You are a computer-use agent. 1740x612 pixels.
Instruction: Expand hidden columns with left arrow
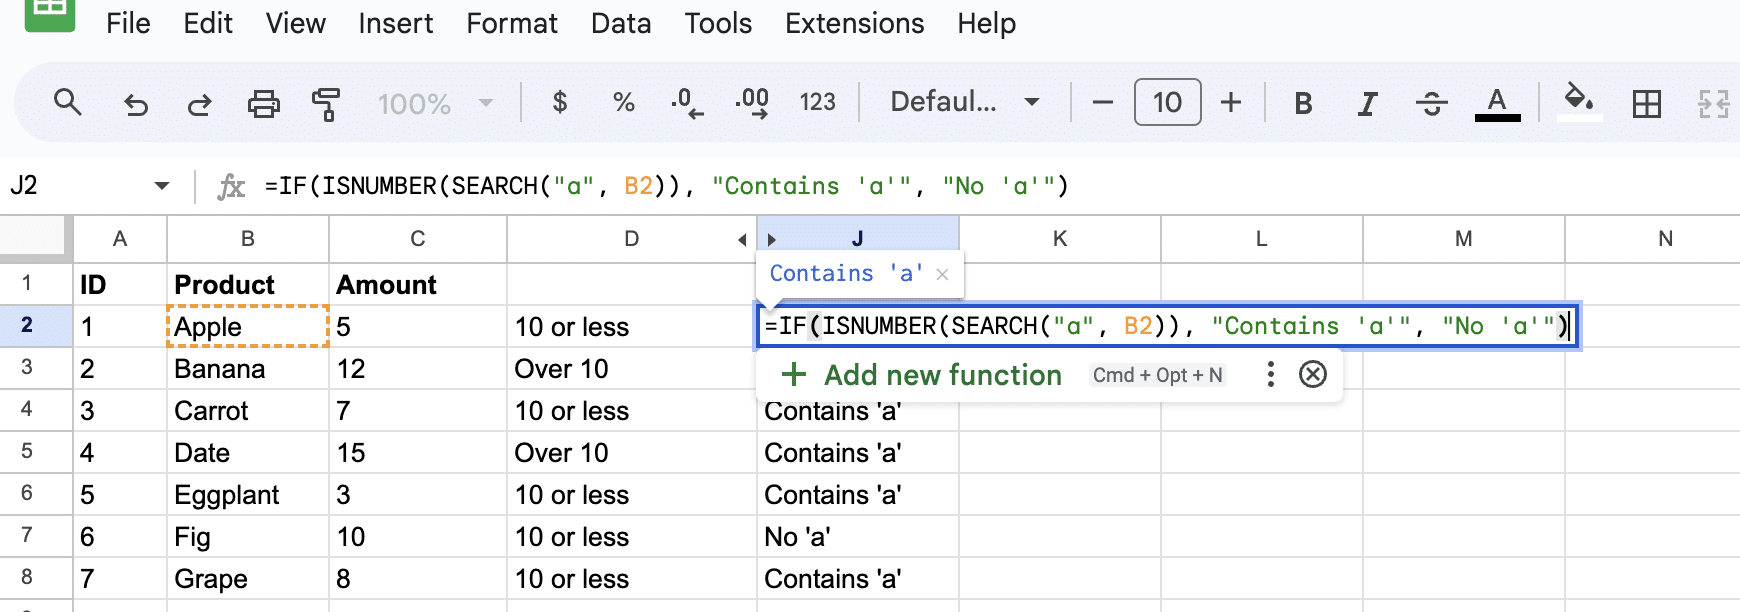pyautogui.click(x=742, y=239)
